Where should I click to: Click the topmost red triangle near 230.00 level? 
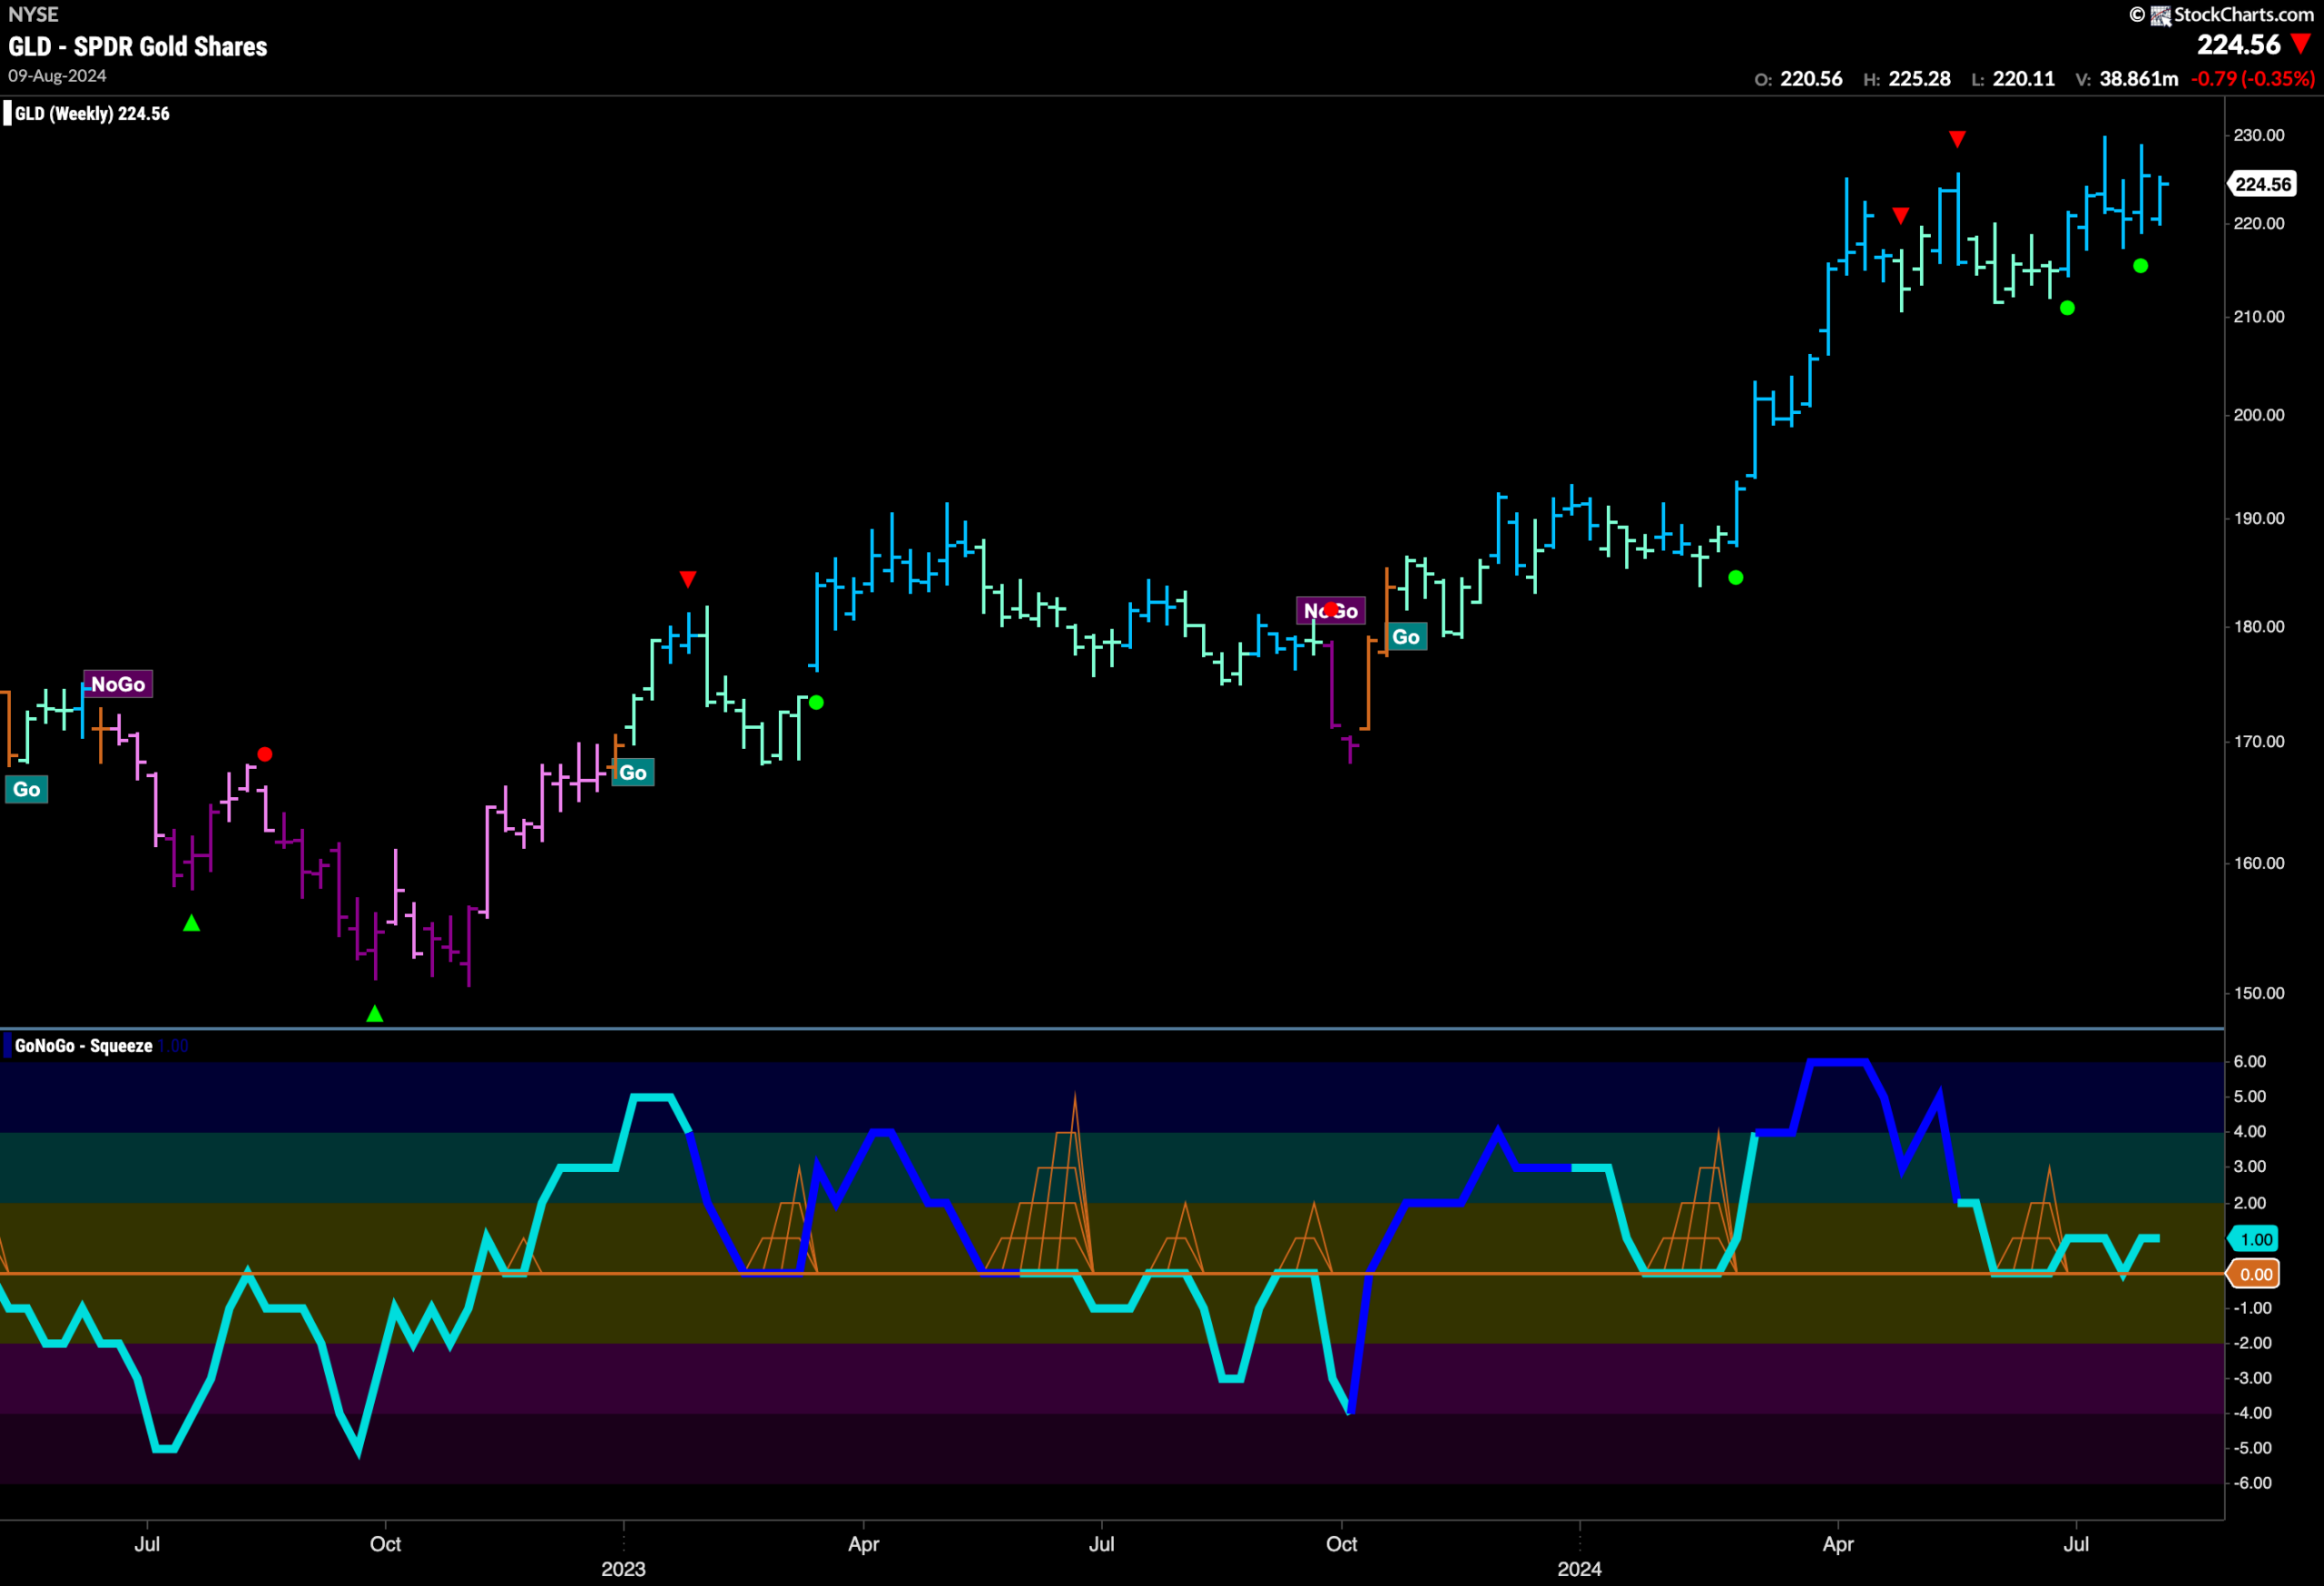[1957, 139]
